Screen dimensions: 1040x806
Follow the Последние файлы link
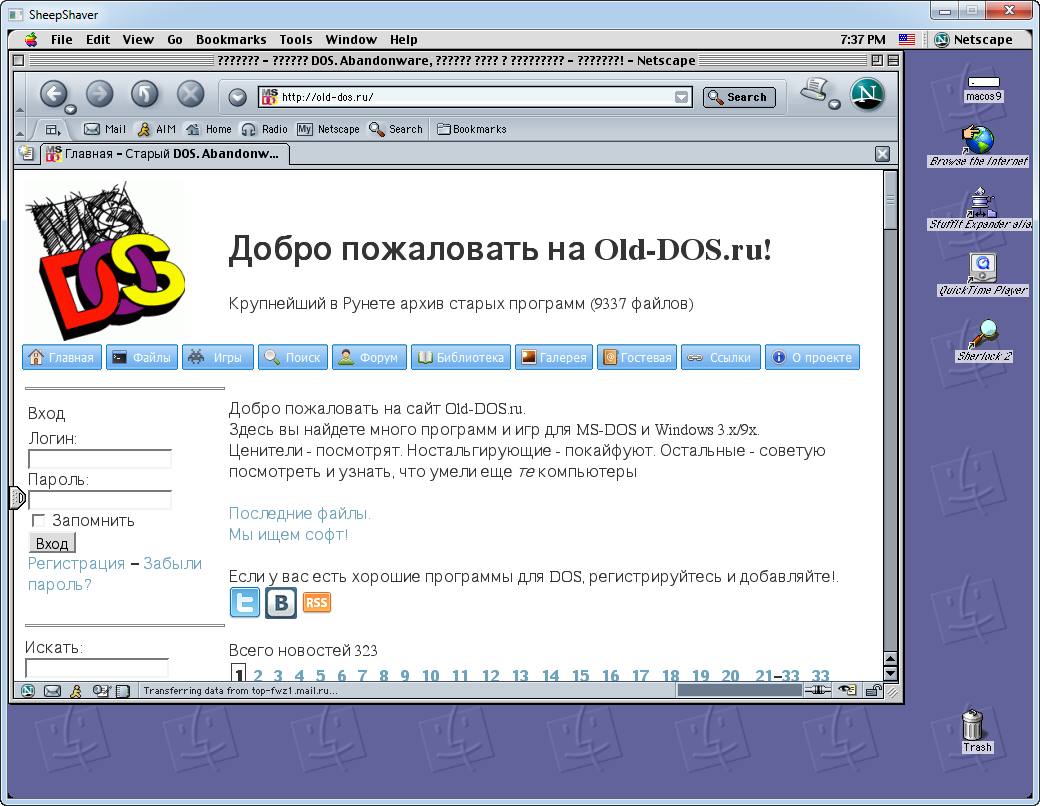click(x=299, y=513)
